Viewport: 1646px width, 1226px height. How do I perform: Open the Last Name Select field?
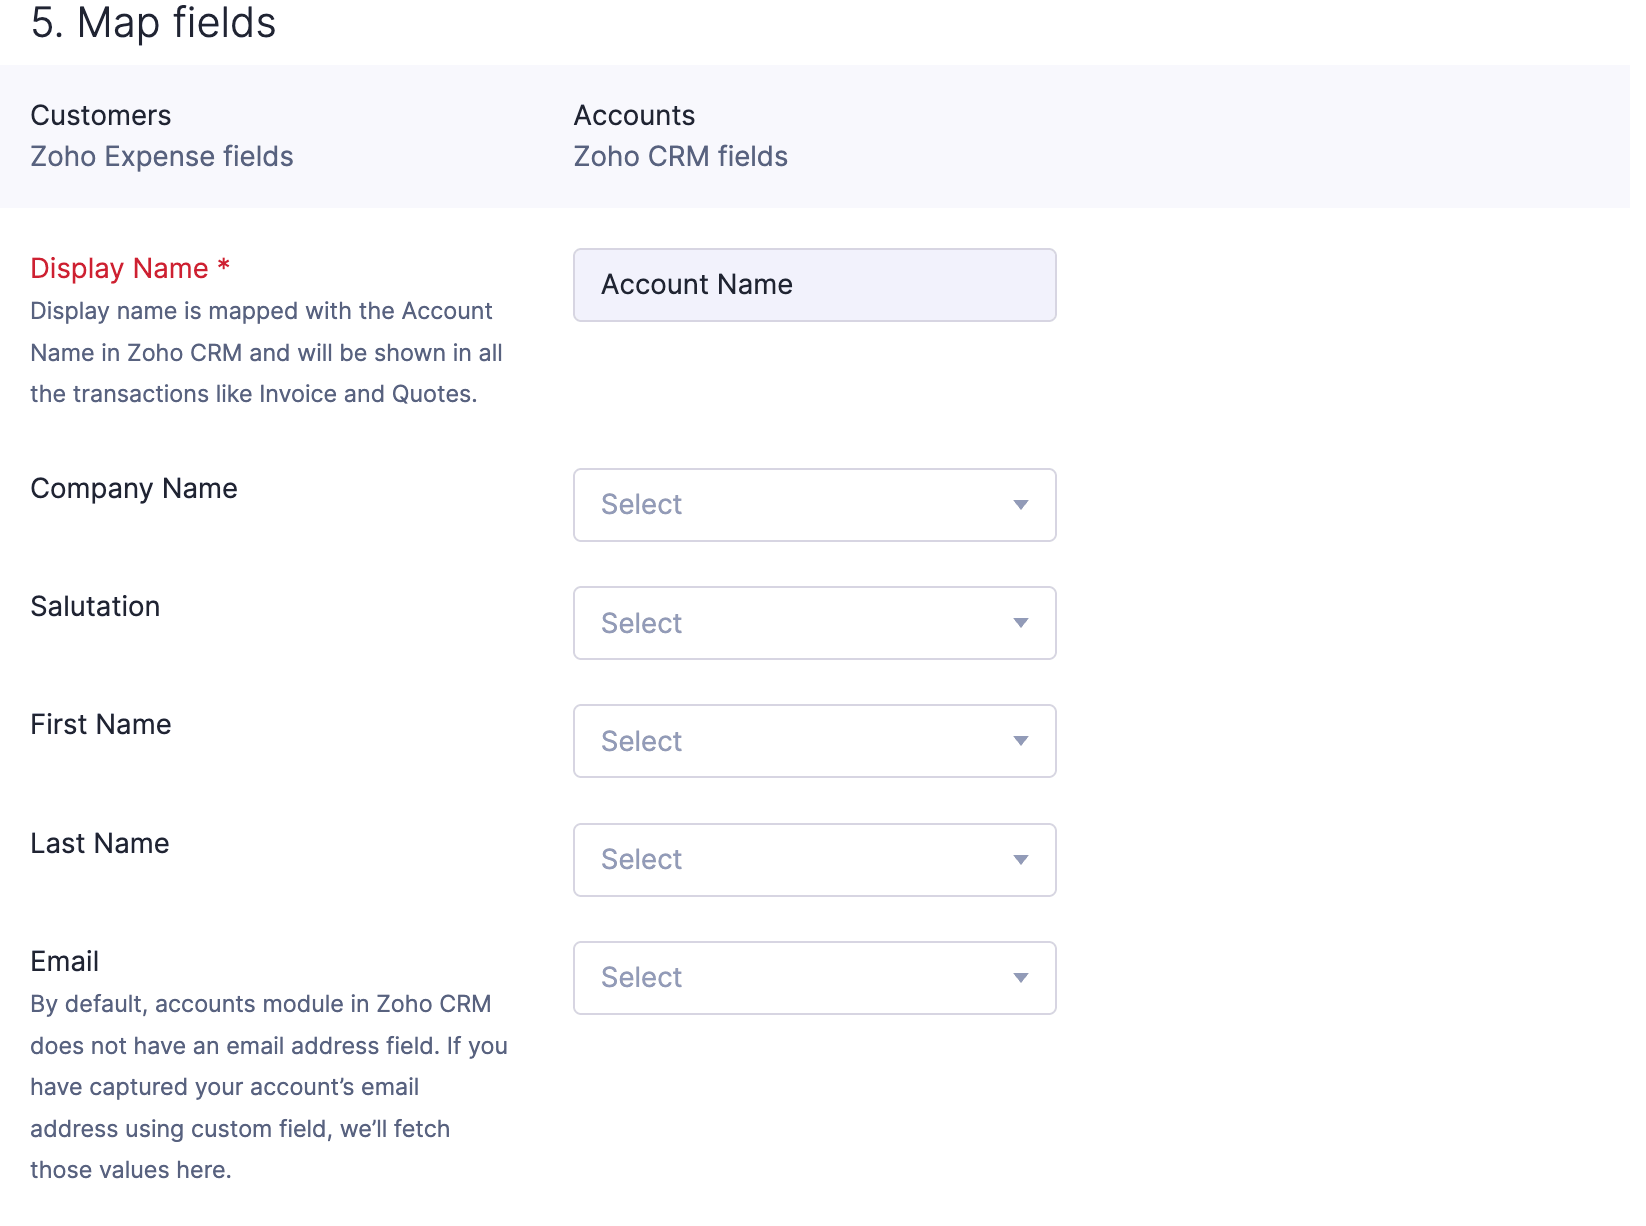click(790, 860)
